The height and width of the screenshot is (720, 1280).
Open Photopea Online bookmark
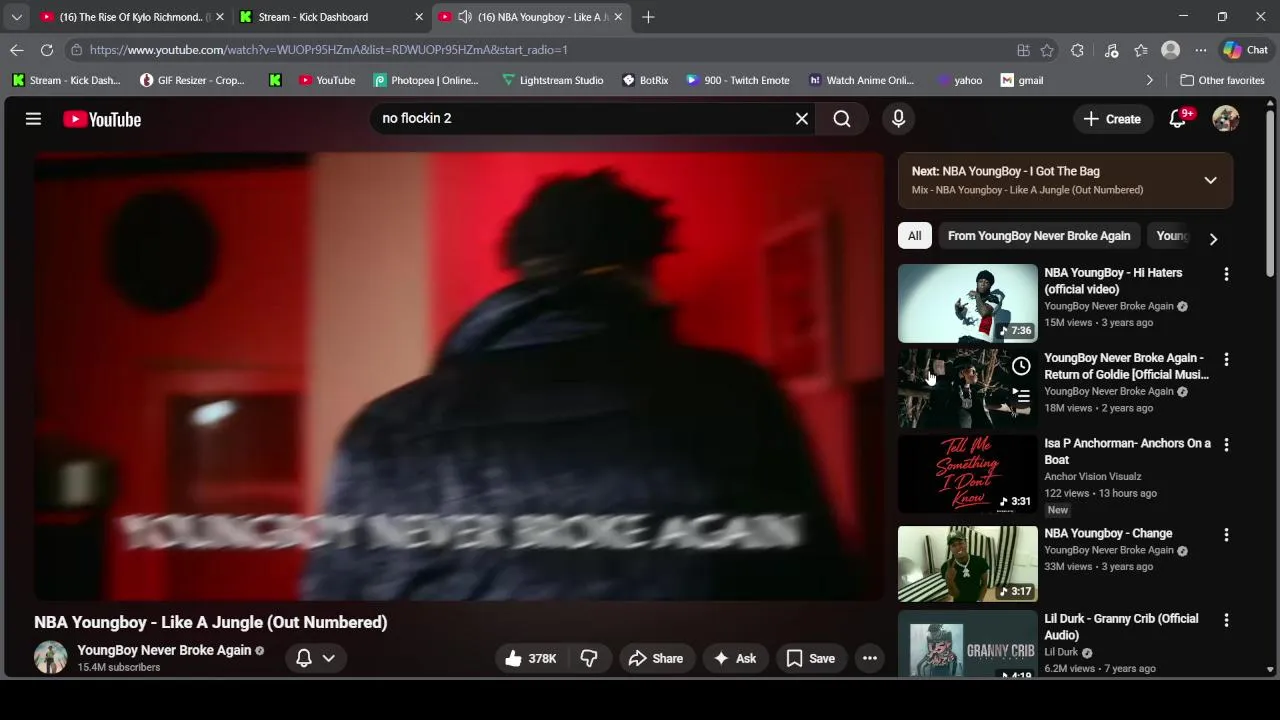pyautogui.click(x=426, y=80)
